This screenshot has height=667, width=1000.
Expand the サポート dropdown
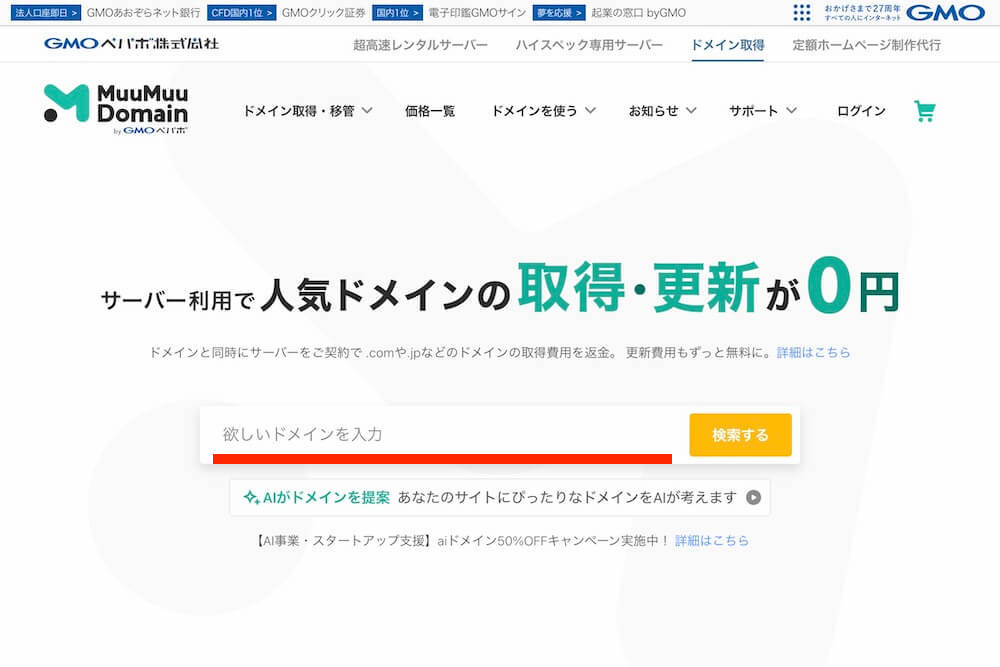tap(762, 111)
